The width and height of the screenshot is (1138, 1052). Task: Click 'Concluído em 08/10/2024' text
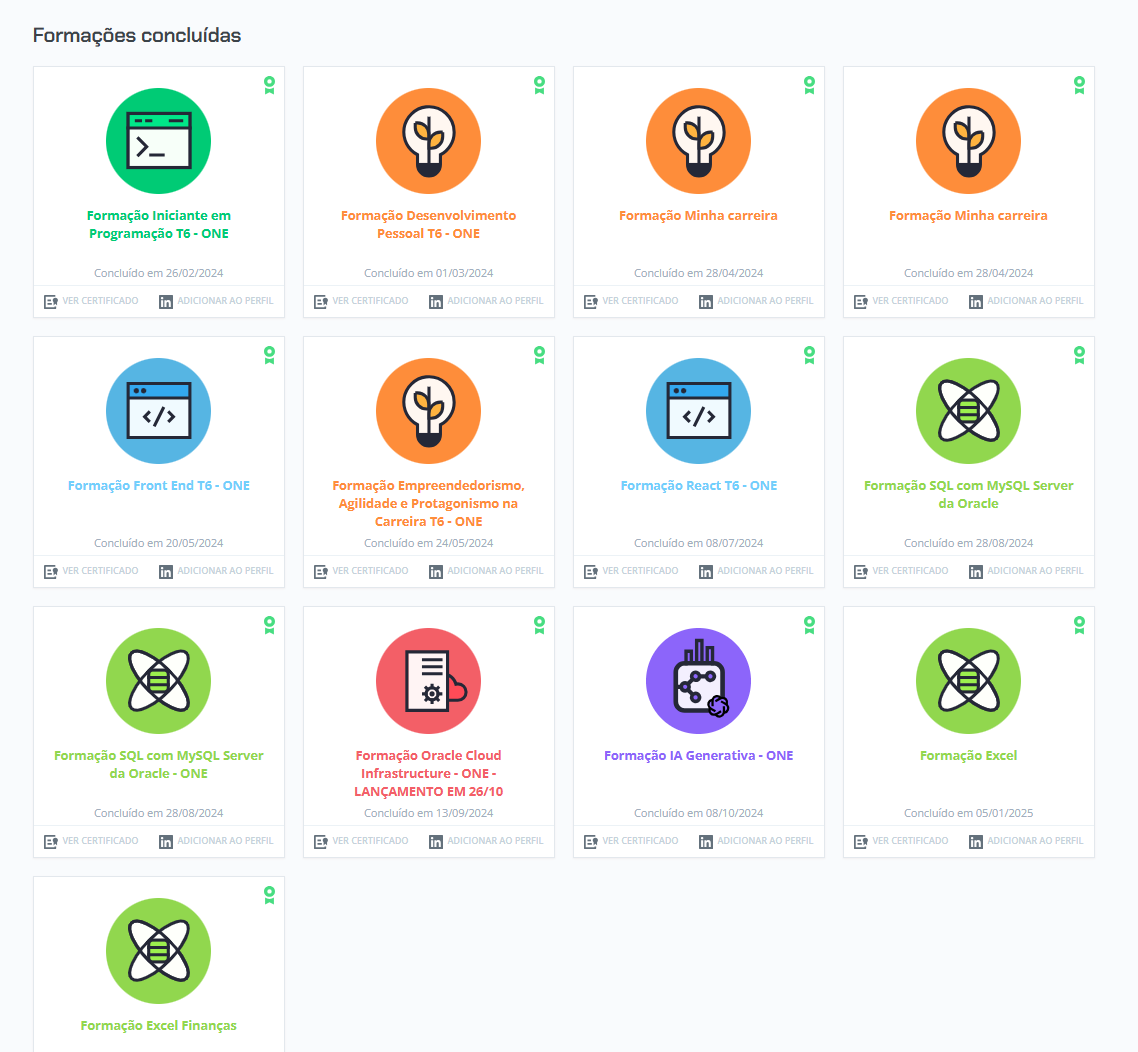[699, 813]
